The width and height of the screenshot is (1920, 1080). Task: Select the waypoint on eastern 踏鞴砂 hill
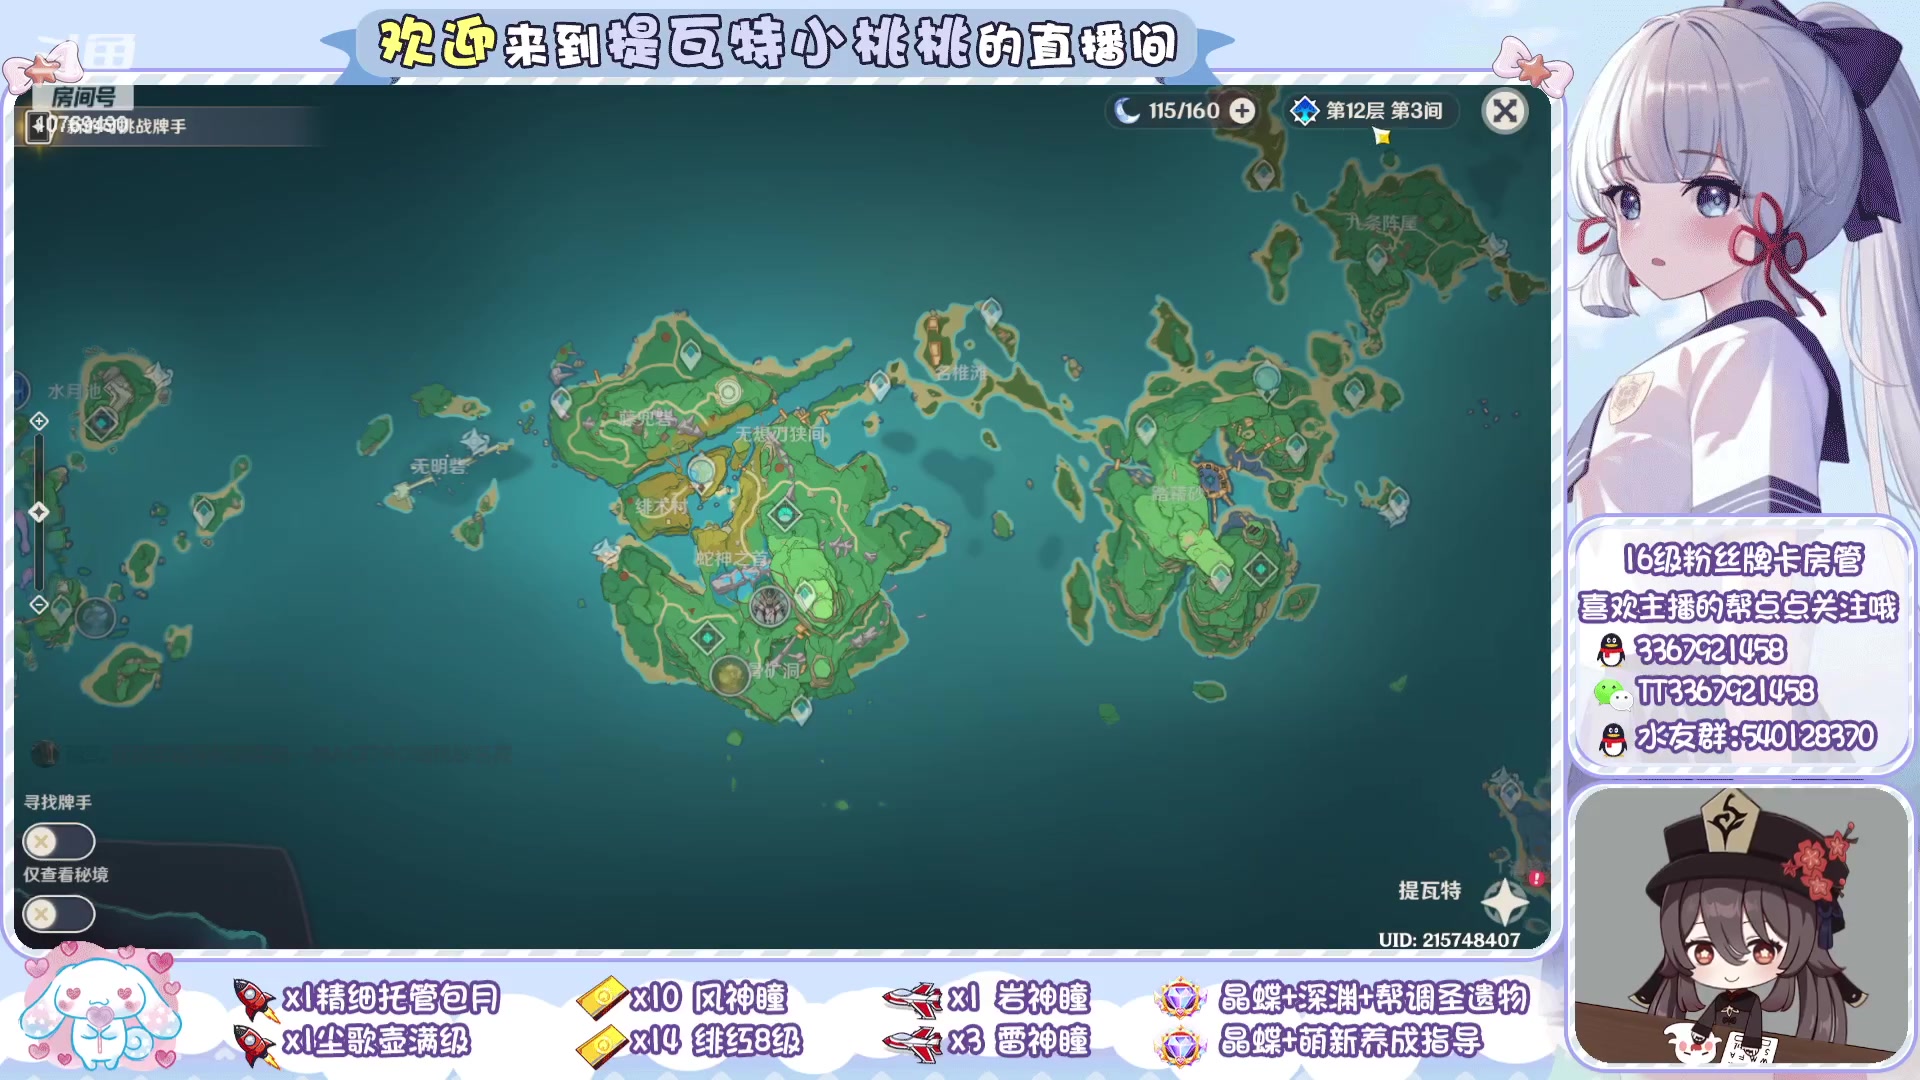click(x=1296, y=446)
